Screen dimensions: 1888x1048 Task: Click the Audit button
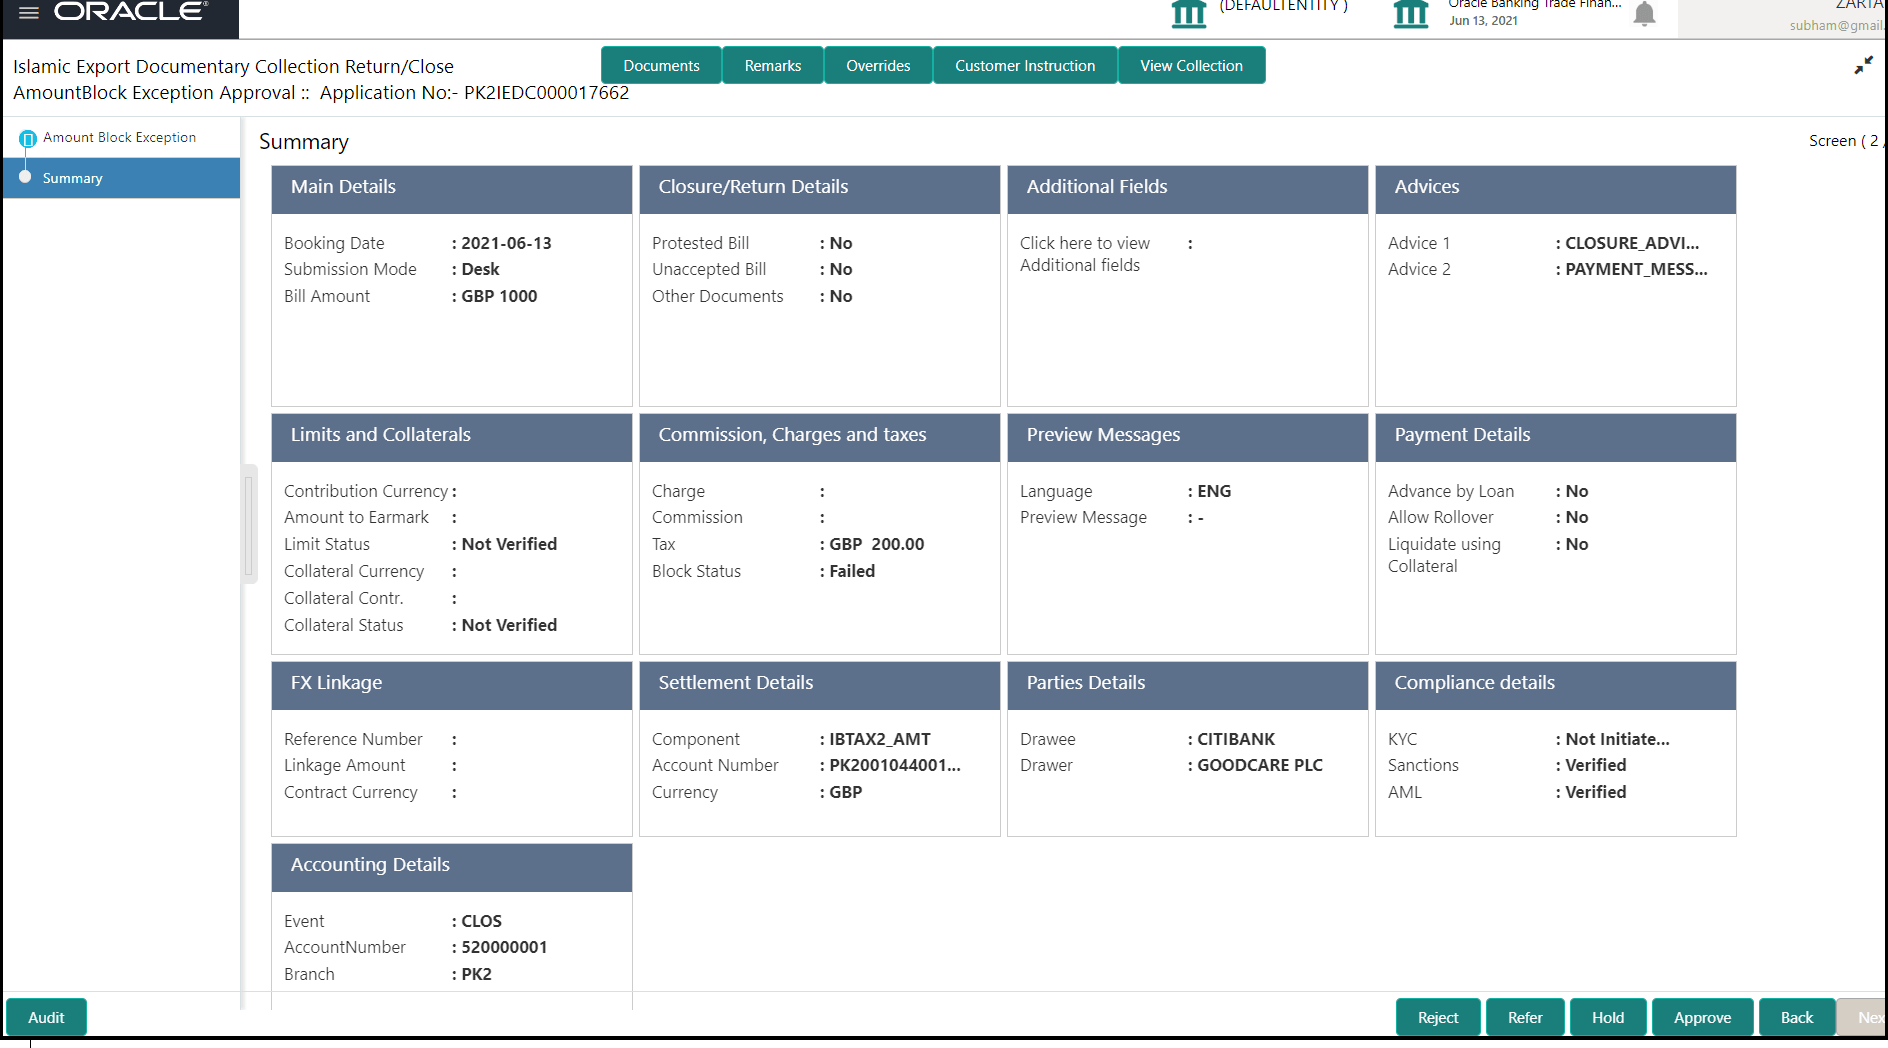pyautogui.click(x=46, y=1017)
